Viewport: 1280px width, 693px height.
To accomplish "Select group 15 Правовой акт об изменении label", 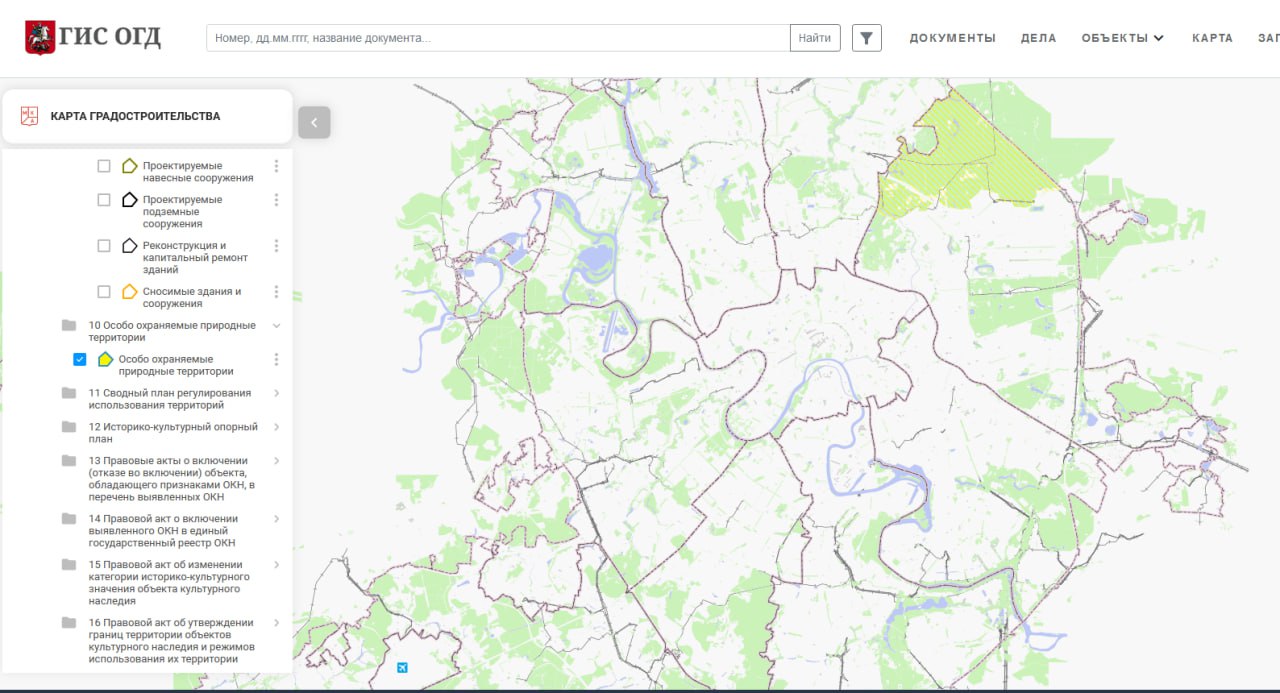I will tap(169, 583).
